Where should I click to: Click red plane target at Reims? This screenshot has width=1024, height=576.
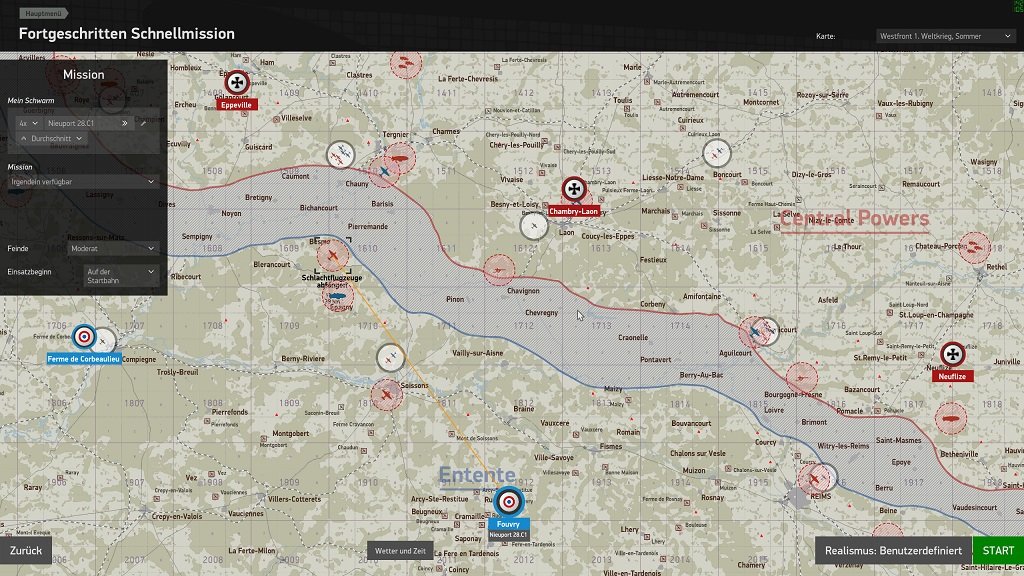[x=813, y=479]
